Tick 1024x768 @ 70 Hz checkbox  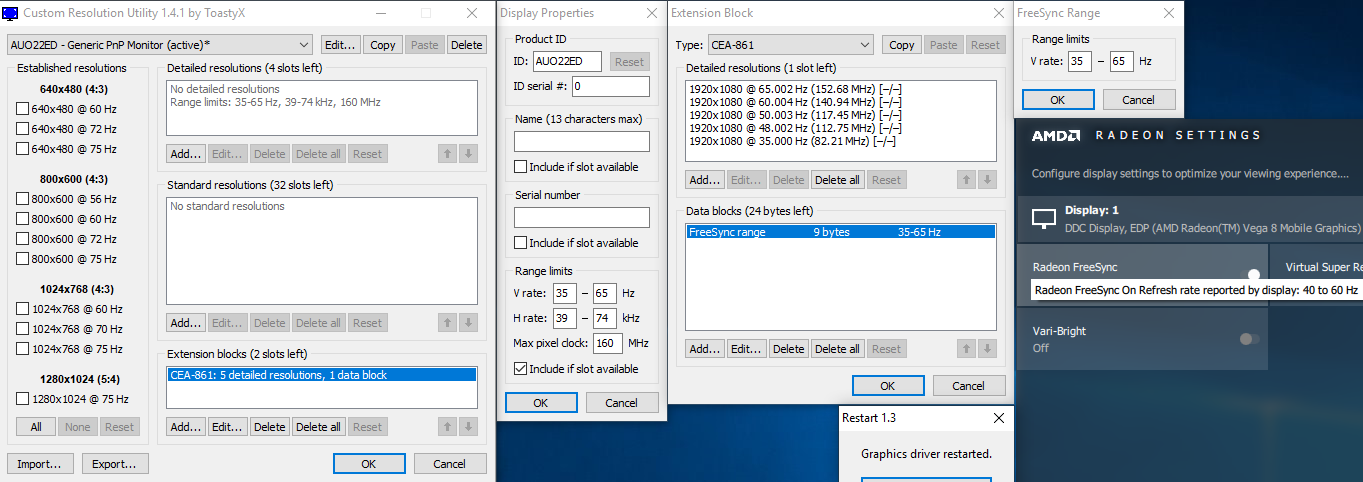click(x=22, y=329)
